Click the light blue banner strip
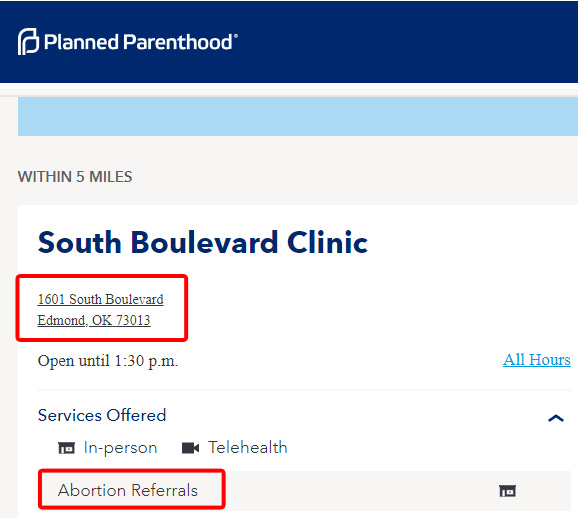The image size is (578, 518). (298, 117)
